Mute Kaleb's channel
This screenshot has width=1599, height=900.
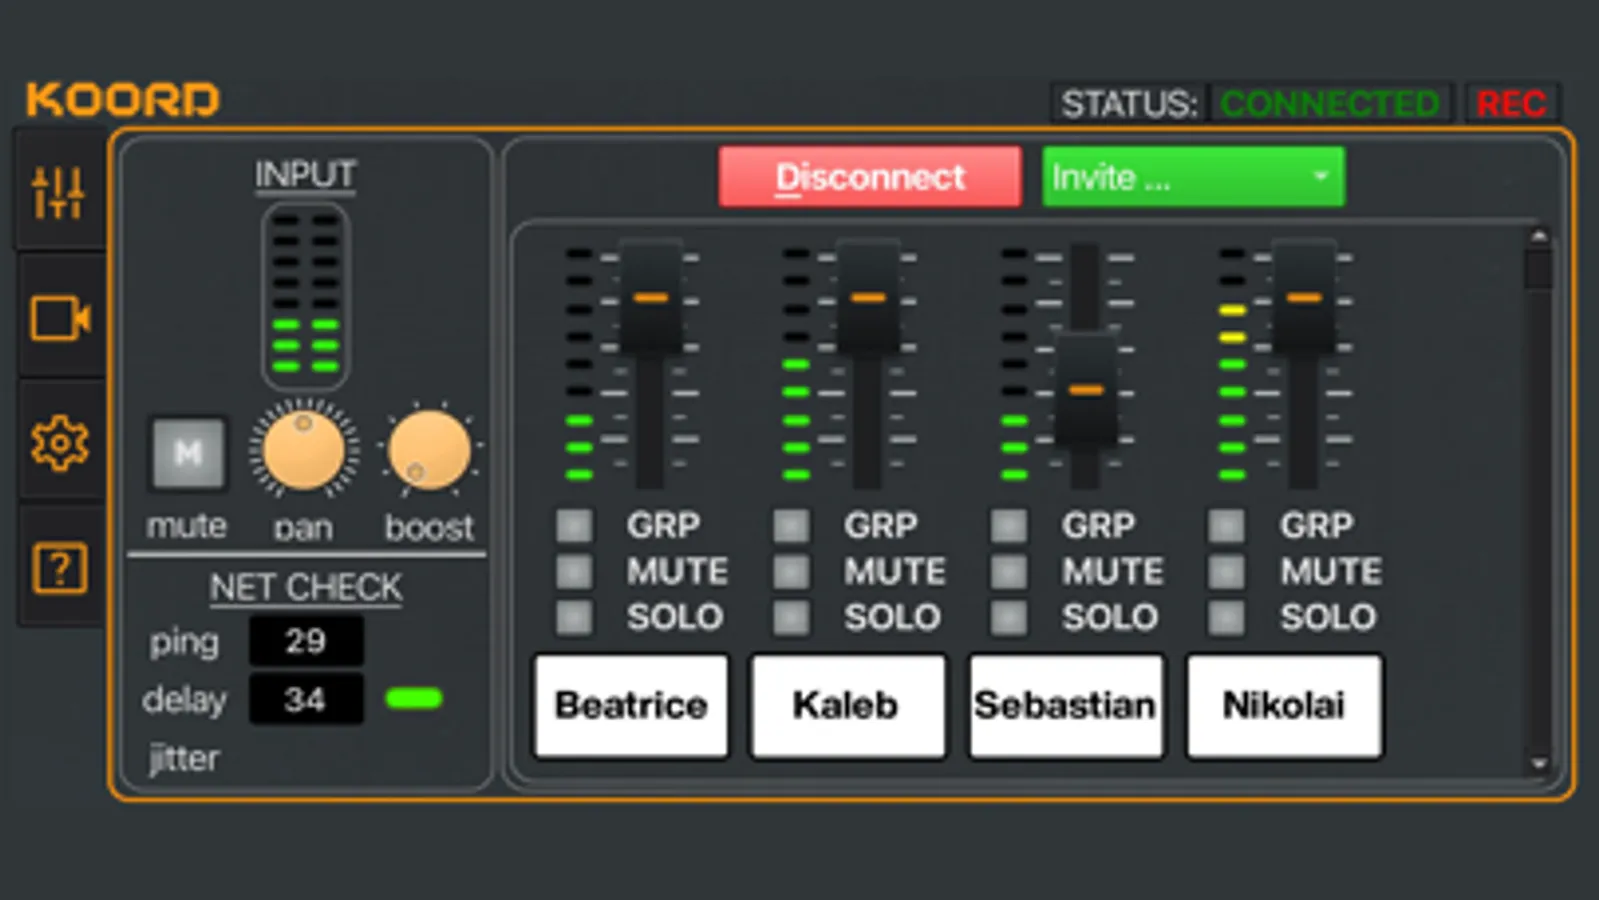tap(791, 571)
